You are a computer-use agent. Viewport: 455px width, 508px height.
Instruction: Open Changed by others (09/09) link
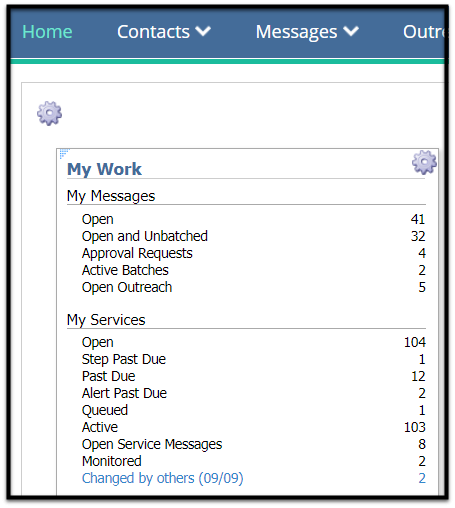pyautogui.click(x=163, y=478)
